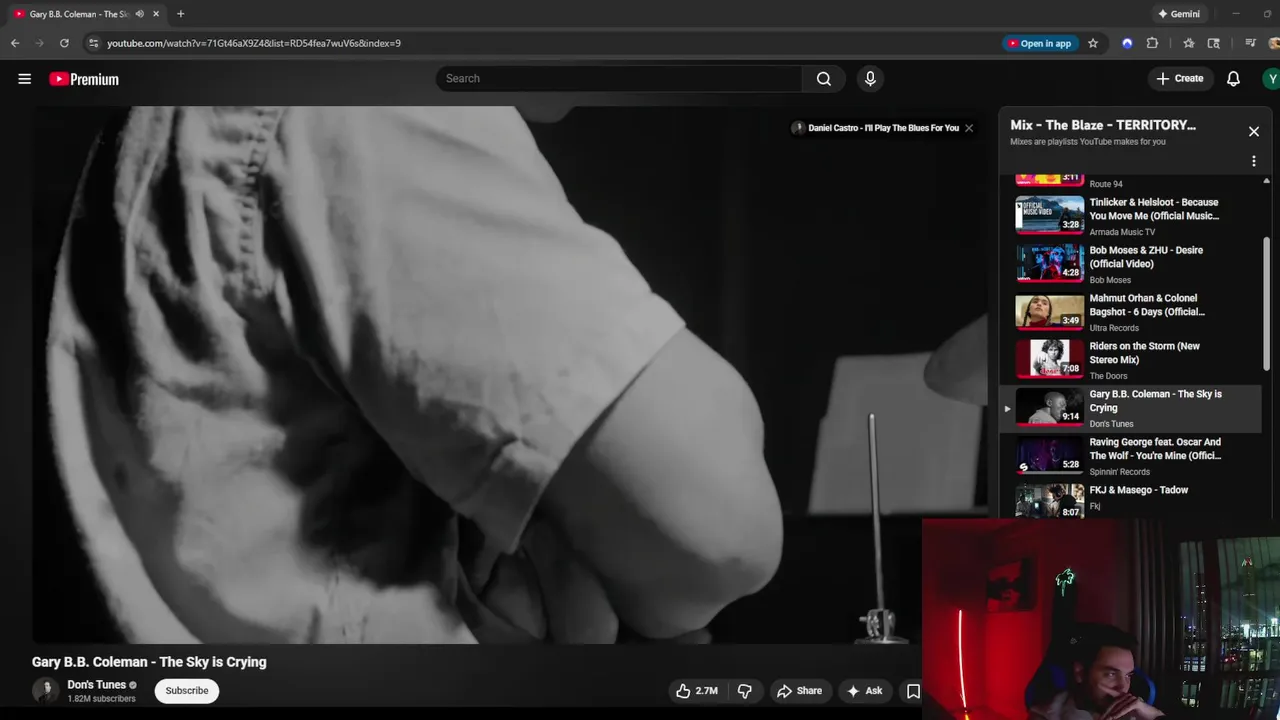Click the Gemini button
The width and height of the screenshot is (1280, 720).
click(1178, 14)
